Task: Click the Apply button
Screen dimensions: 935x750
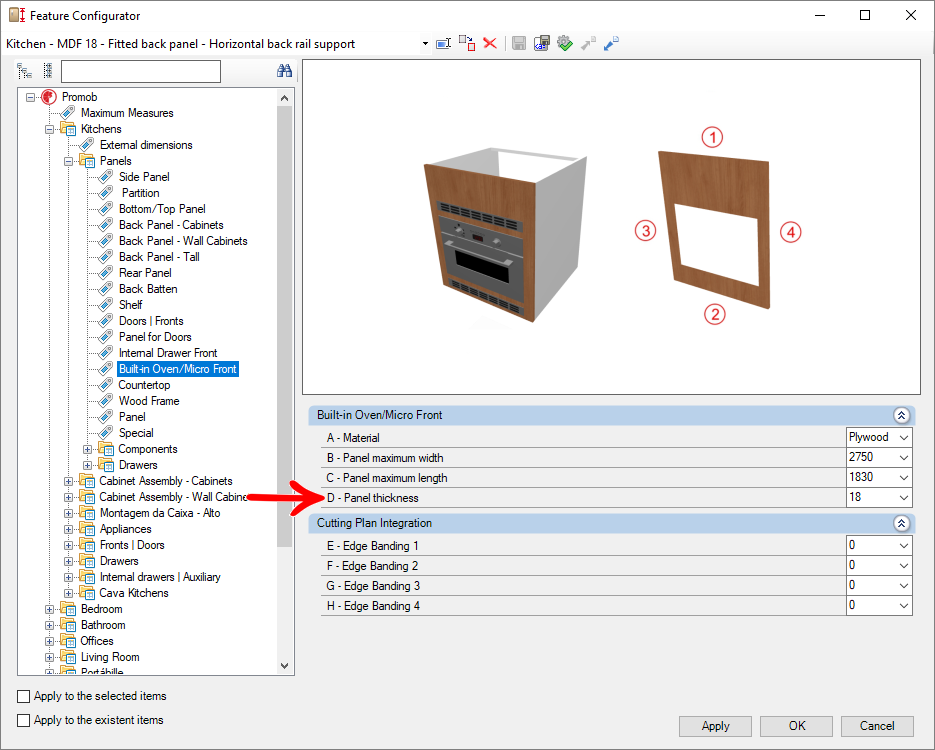Action: pyautogui.click(x=715, y=726)
